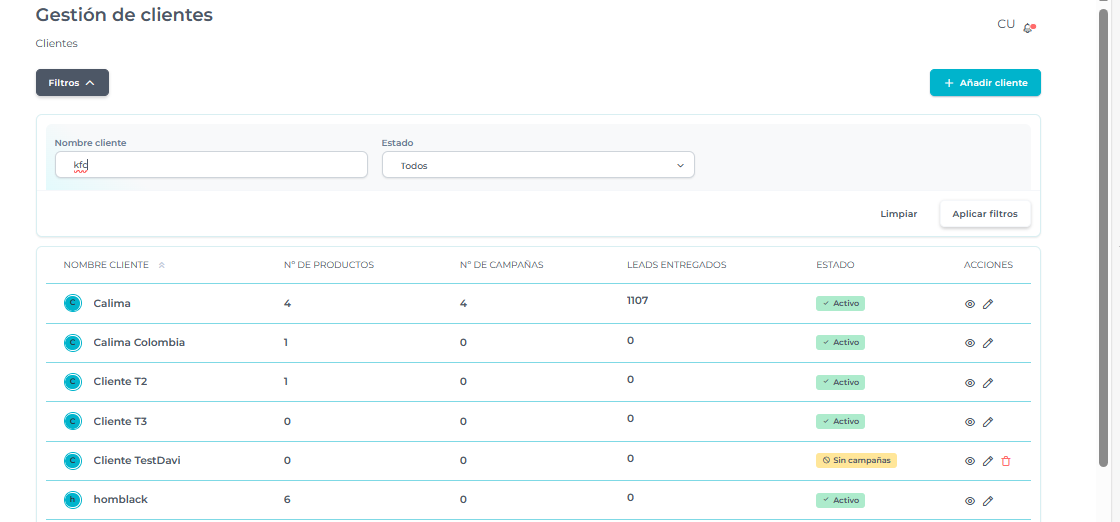View Cliente T3 with eye icon

point(969,422)
